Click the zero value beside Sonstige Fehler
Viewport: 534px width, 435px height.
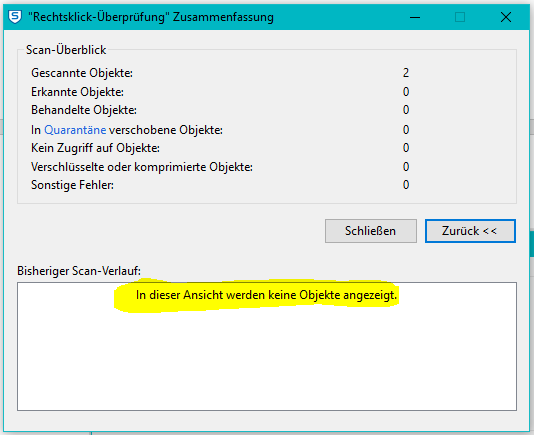[406, 185]
